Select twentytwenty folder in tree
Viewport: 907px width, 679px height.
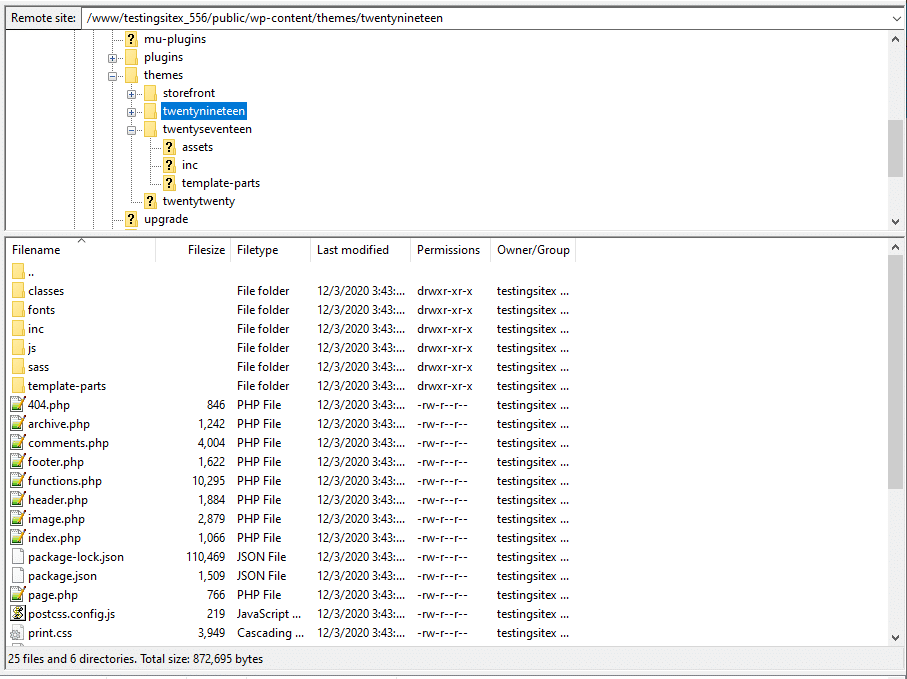(x=198, y=201)
